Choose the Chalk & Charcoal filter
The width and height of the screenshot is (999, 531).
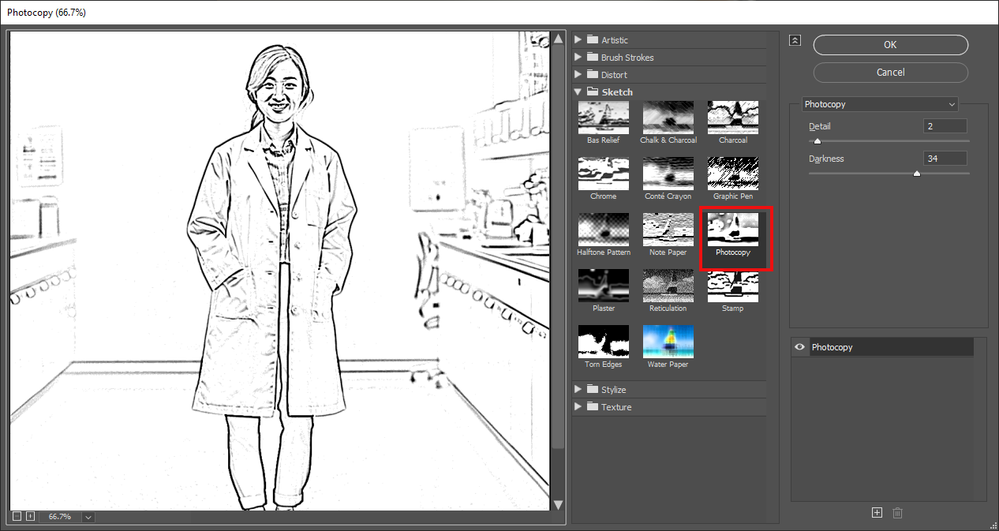pos(667,118)
